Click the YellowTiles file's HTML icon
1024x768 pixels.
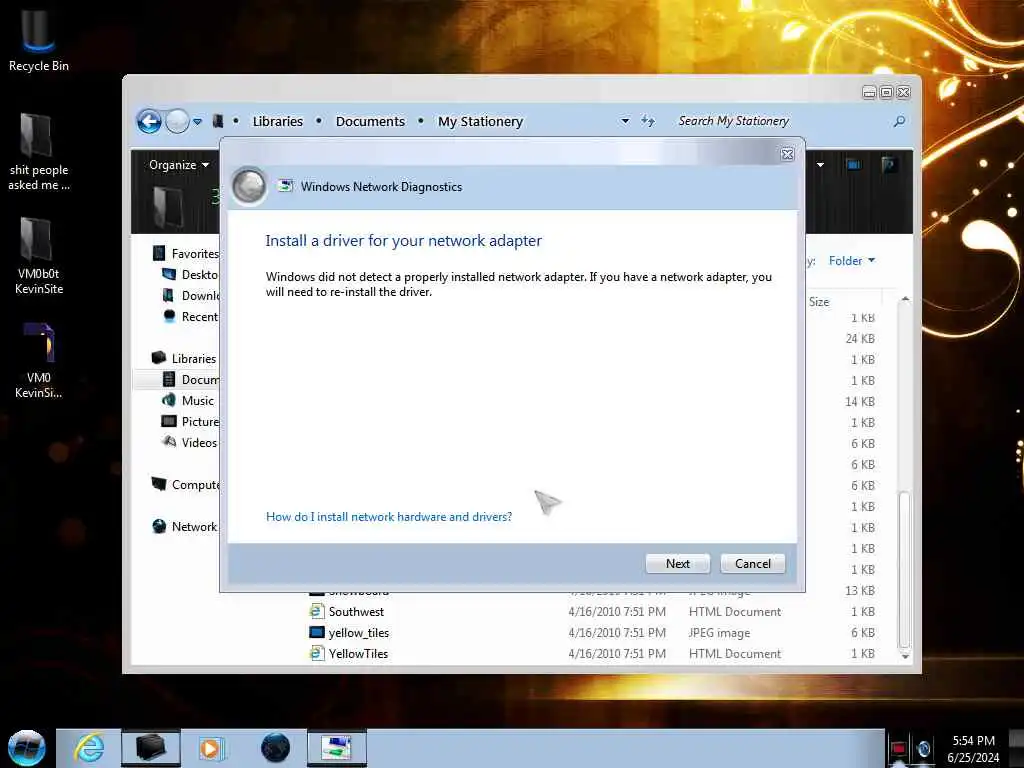pos(317,653)
